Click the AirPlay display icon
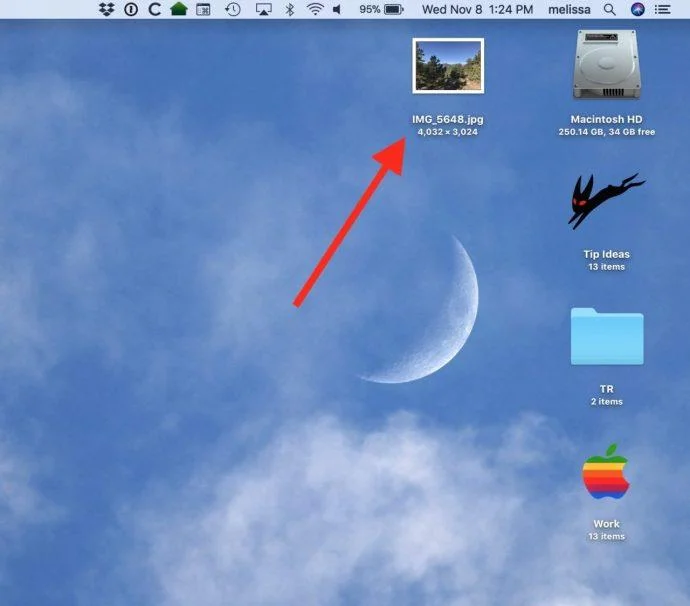Screen dimensions: 690x606 tap(263, 9)
